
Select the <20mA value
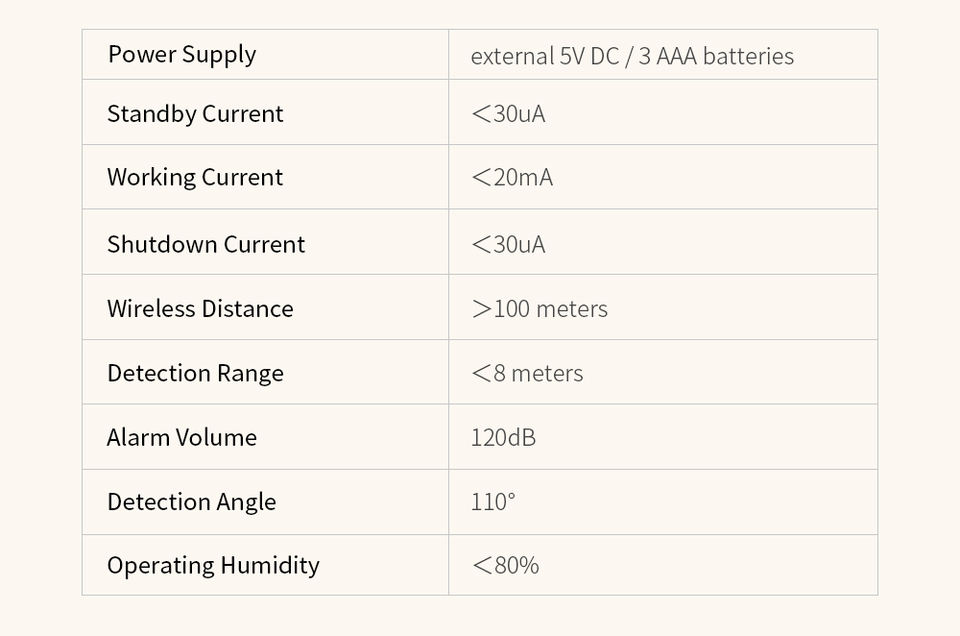click(x=512, y=178)
